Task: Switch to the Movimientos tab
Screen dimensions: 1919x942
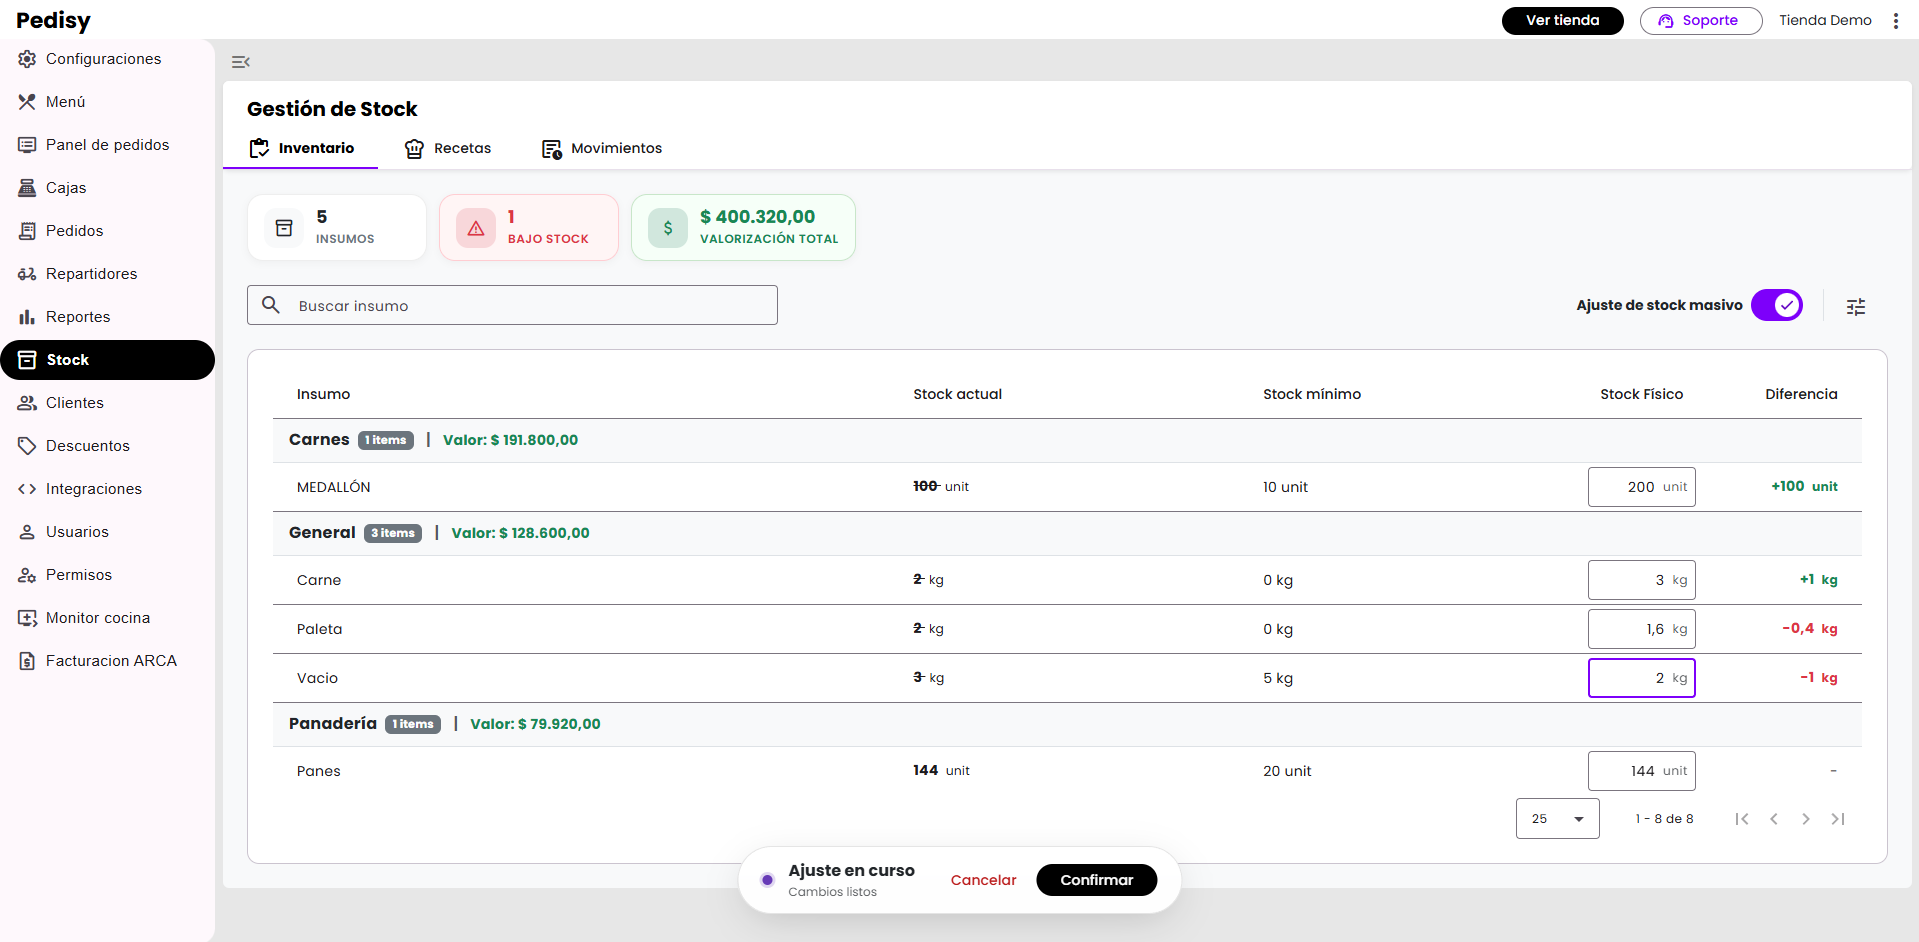Action: click(602, 148)
